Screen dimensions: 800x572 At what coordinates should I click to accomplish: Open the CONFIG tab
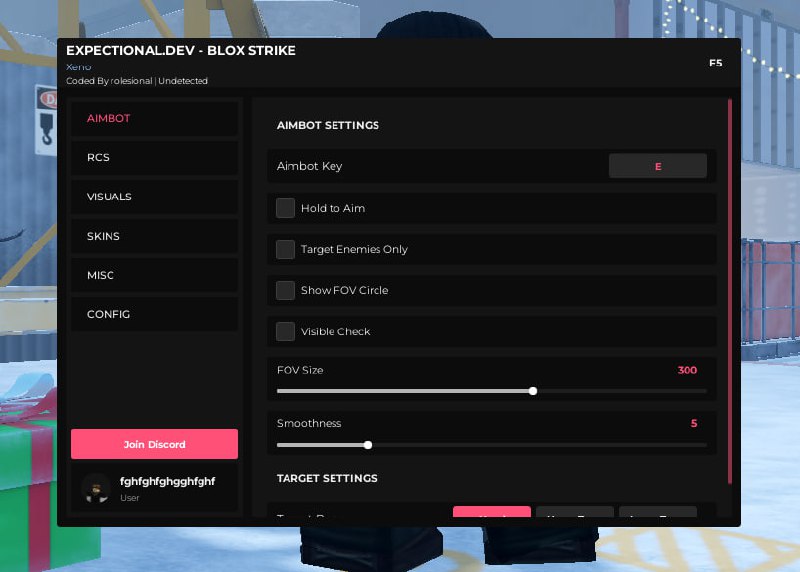click(x=154, y=314)
